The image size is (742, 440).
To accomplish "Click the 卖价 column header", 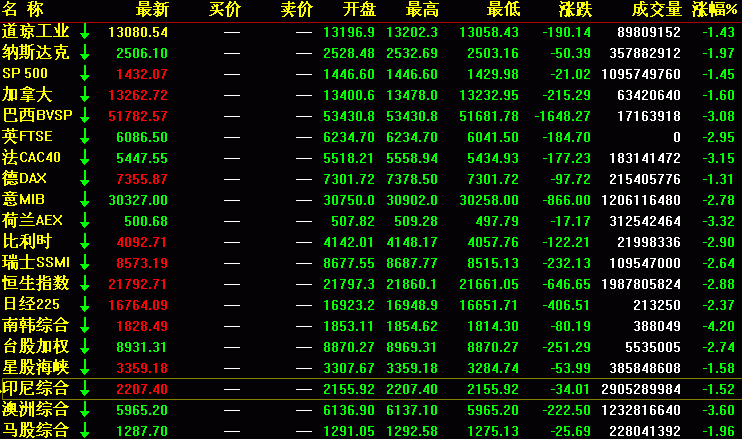I will coord(297,9).
